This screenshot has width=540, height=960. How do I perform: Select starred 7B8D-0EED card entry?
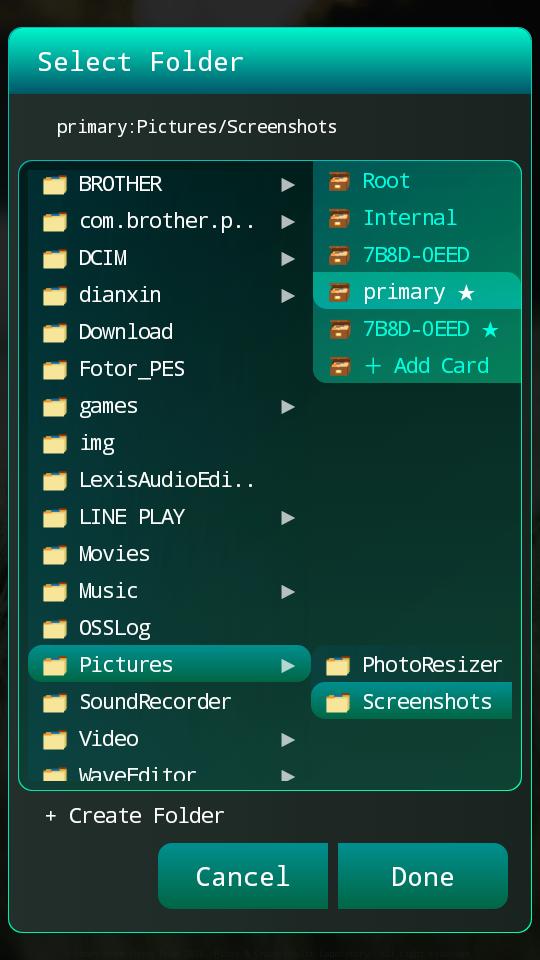pos(417,329)
